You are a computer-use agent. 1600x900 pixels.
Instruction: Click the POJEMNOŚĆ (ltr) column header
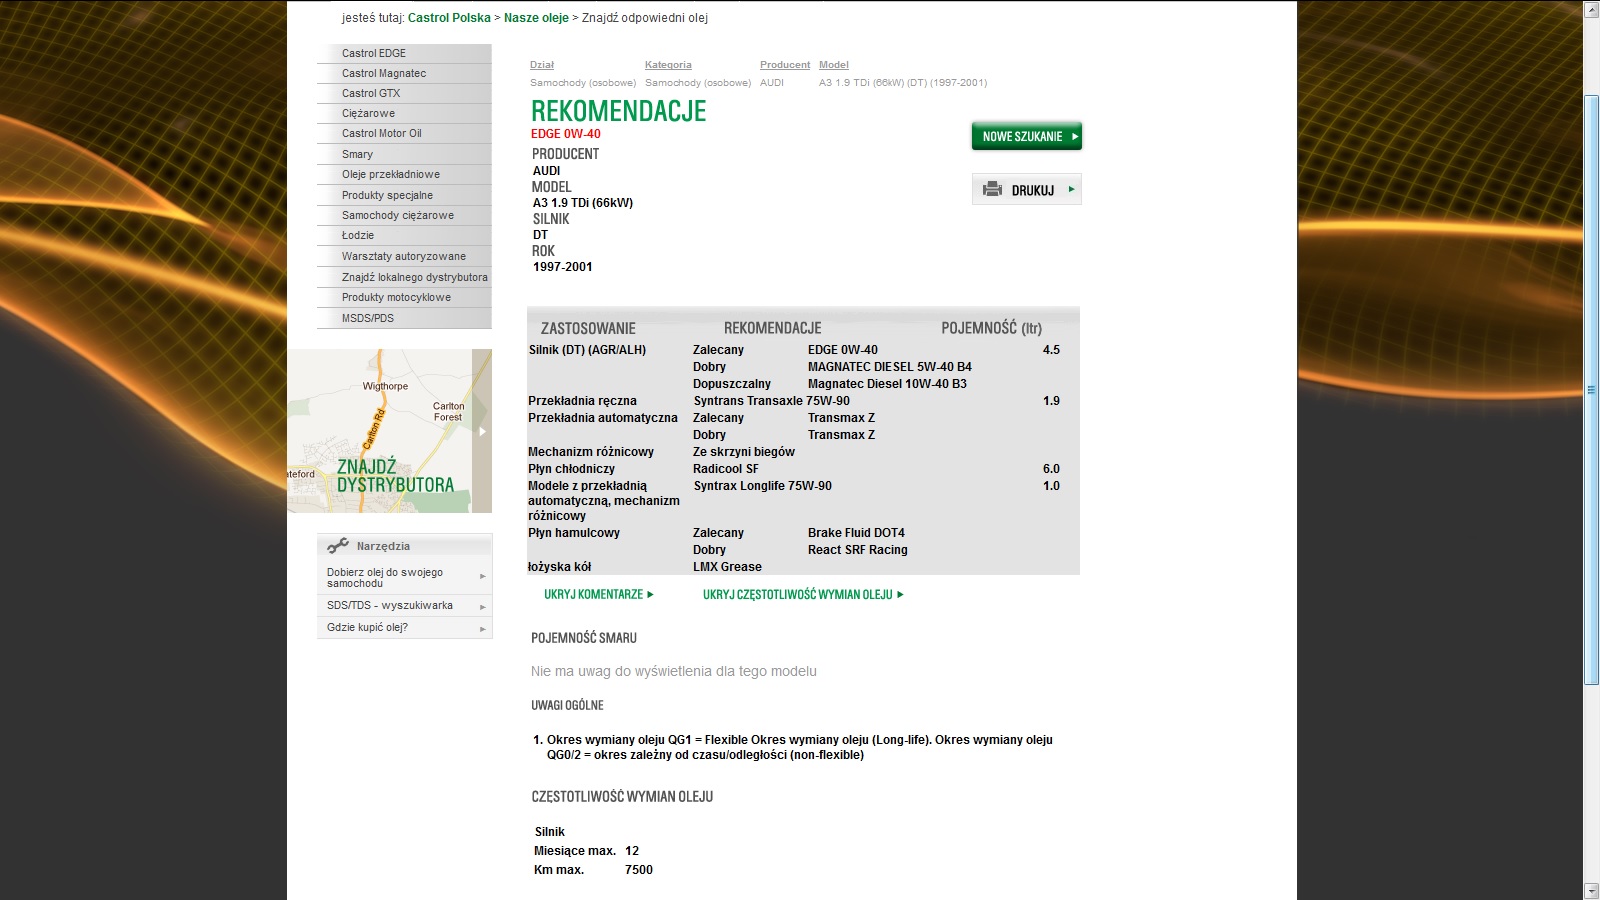point(991,328)
